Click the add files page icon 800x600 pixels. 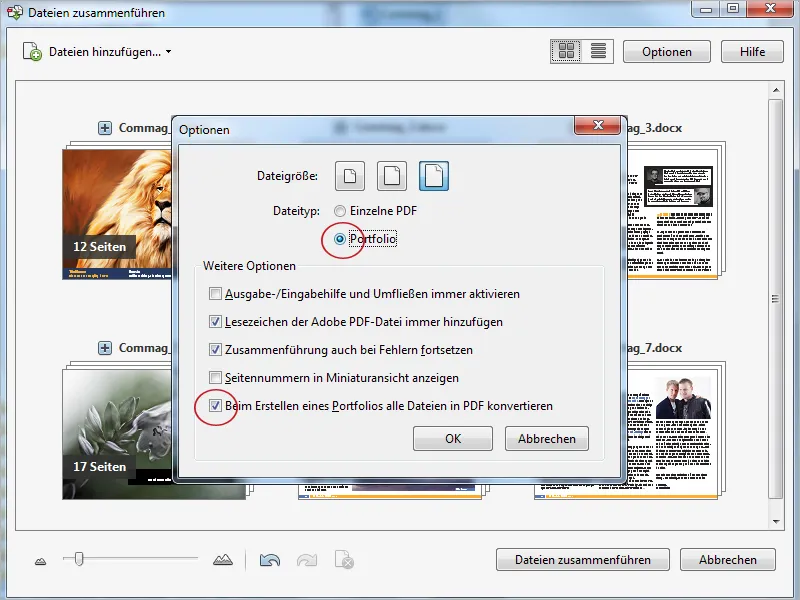[32, 52]
